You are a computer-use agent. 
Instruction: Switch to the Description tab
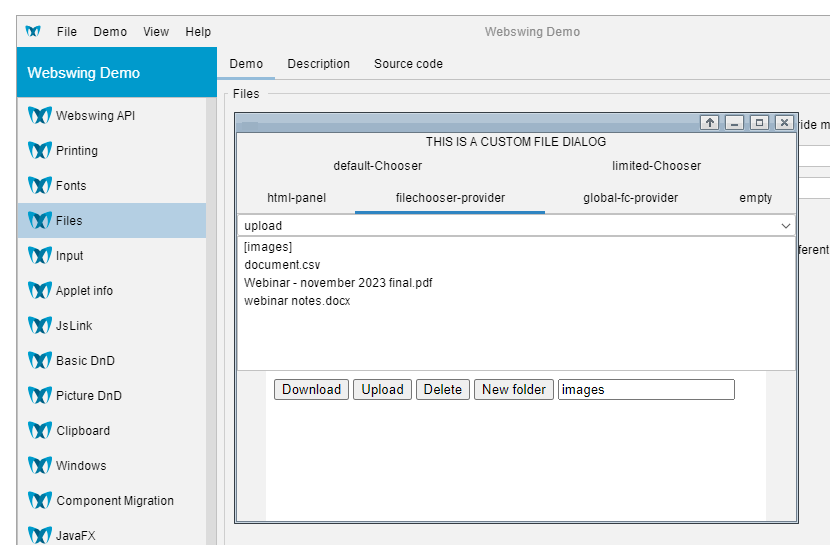pyautogui.click(x=319, y=63)
